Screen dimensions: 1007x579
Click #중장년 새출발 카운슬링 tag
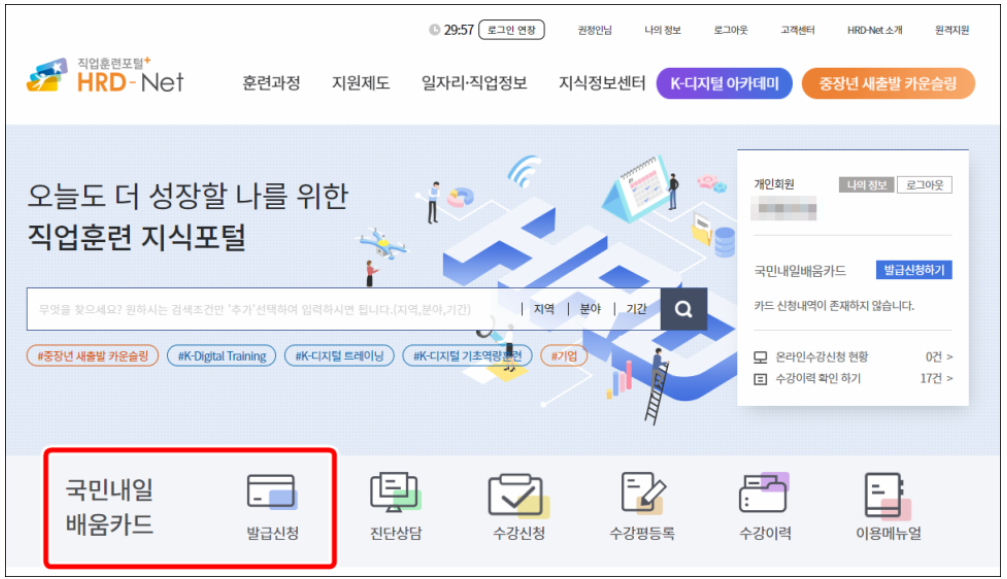click(92, 356)
